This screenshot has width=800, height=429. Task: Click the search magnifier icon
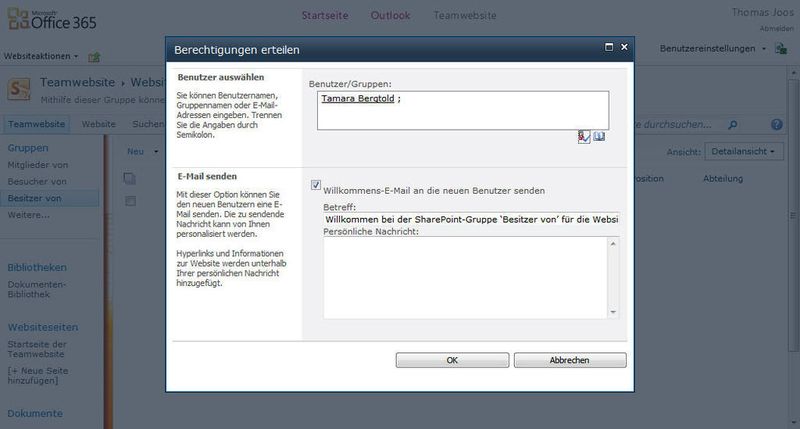click(732, 124)
